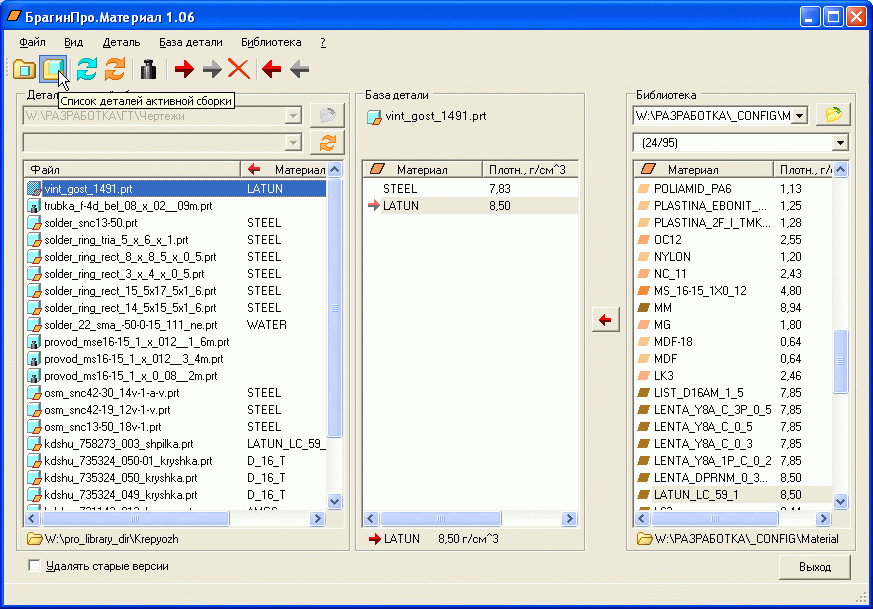Open parts directory path dropdown
The height and width of the screenshot is (609, 873).
[293, 116]
